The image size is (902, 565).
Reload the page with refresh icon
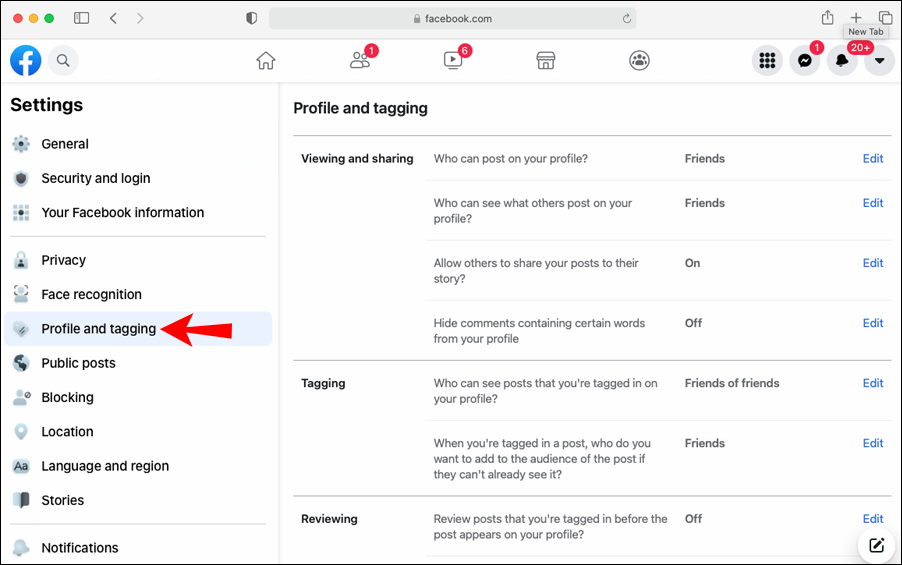tap(626, 18)
